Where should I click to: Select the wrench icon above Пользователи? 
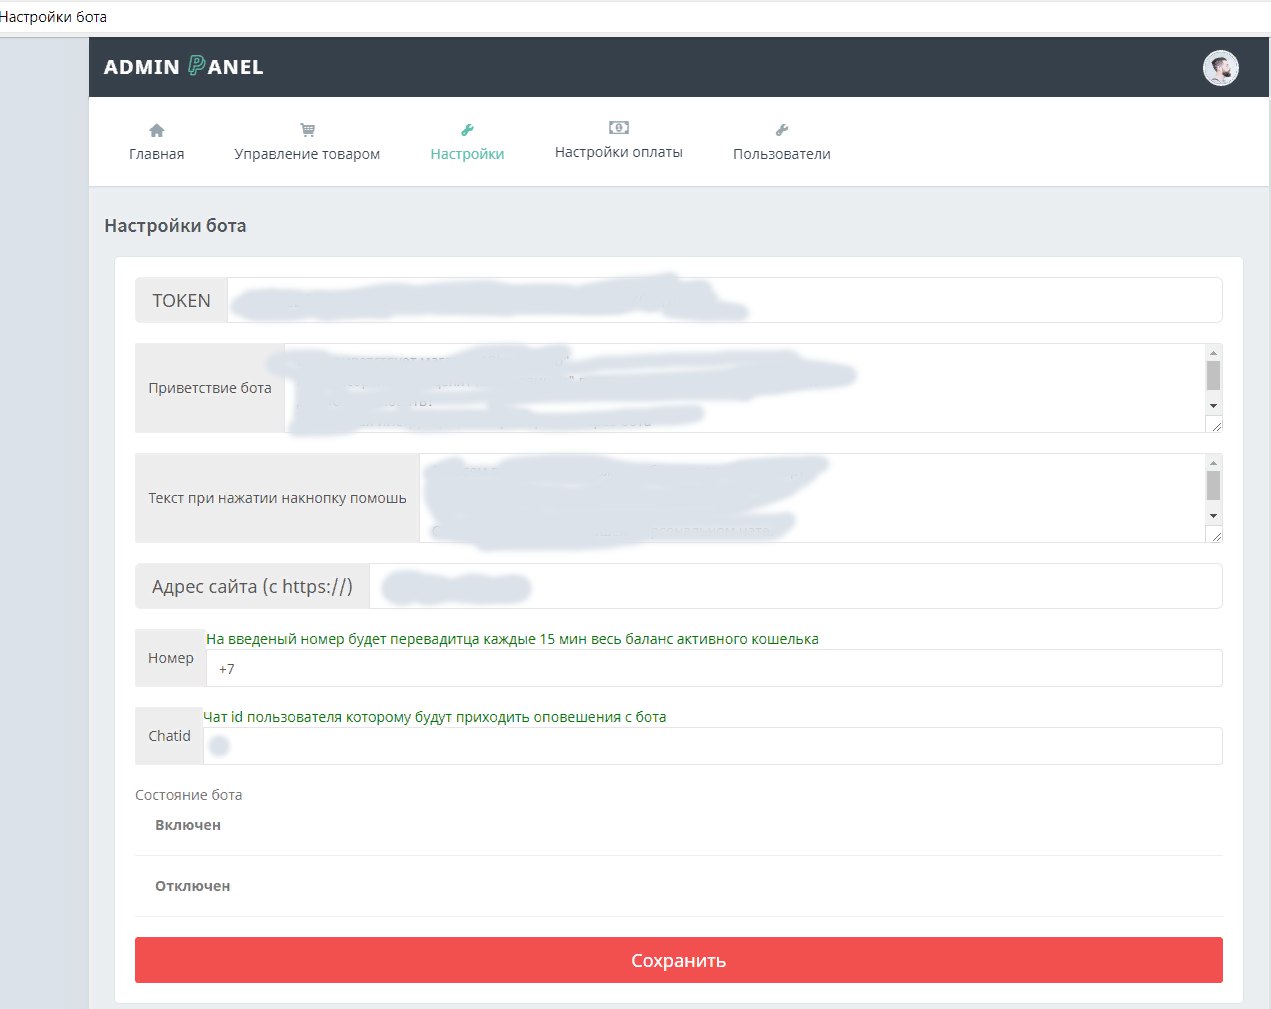click(x=781, y=128)
